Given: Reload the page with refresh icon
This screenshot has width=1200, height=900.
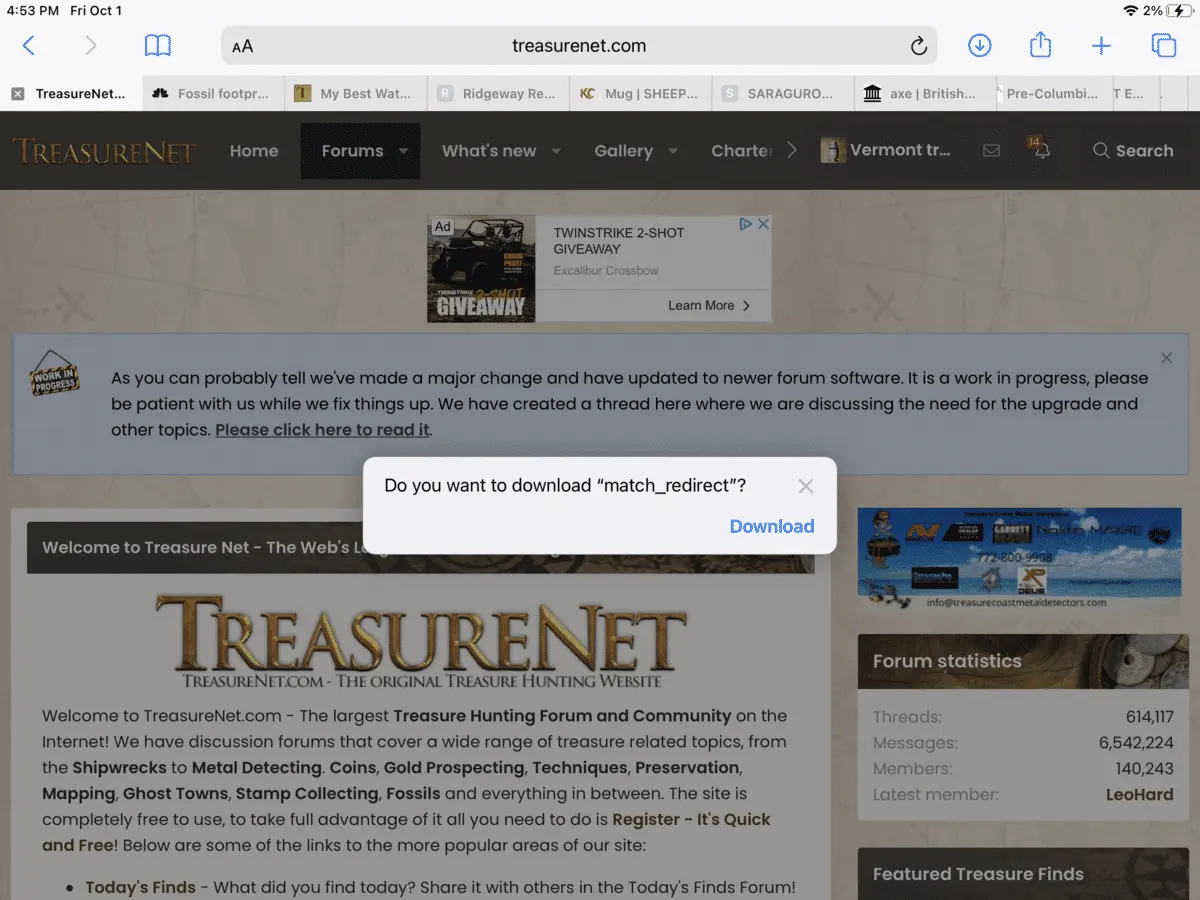Looking at the screenshot, I should click(918, 46).
